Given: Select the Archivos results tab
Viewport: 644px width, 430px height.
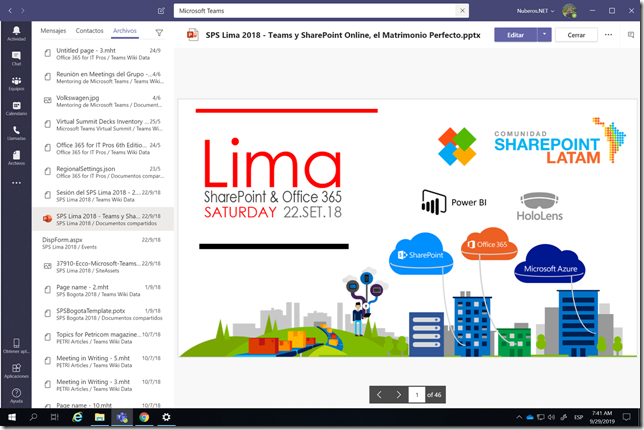Looking at the screenshot, I should 125,31.
